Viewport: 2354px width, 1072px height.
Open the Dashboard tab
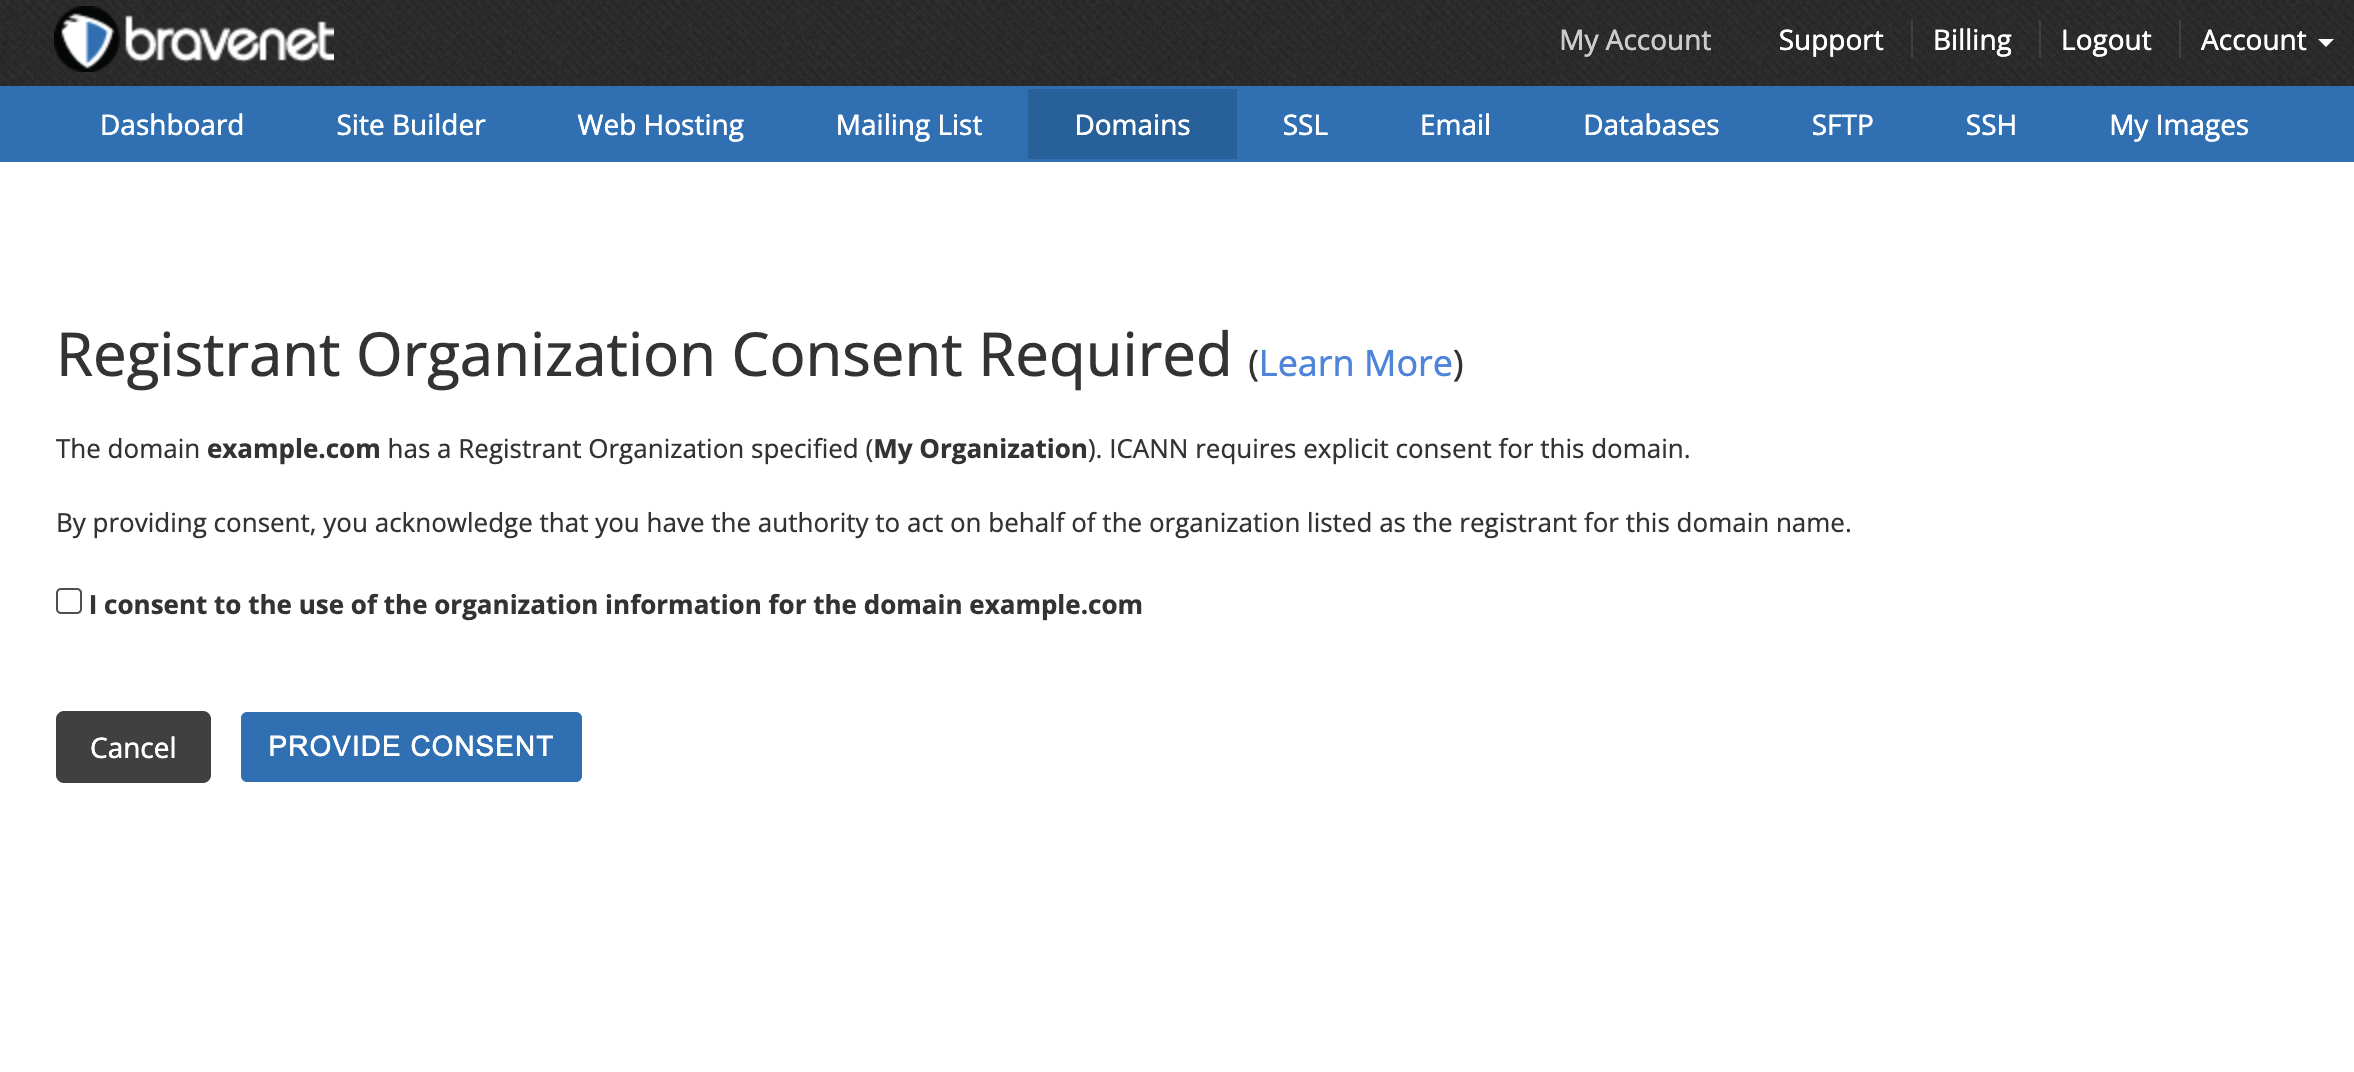(x=171, y=125)
